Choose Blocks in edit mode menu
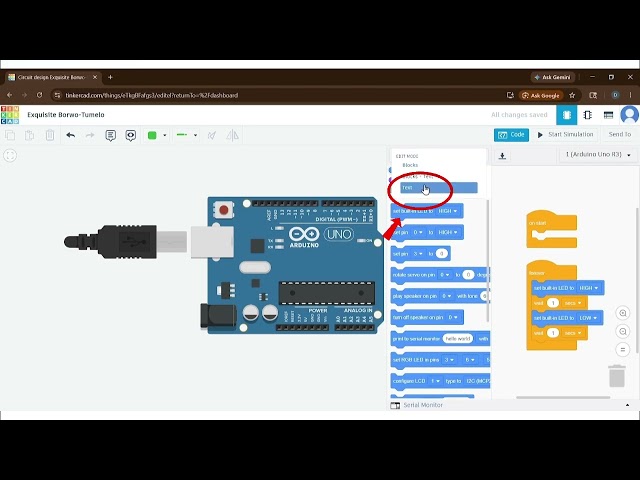The image size is (640, 480). coord(410,165)
